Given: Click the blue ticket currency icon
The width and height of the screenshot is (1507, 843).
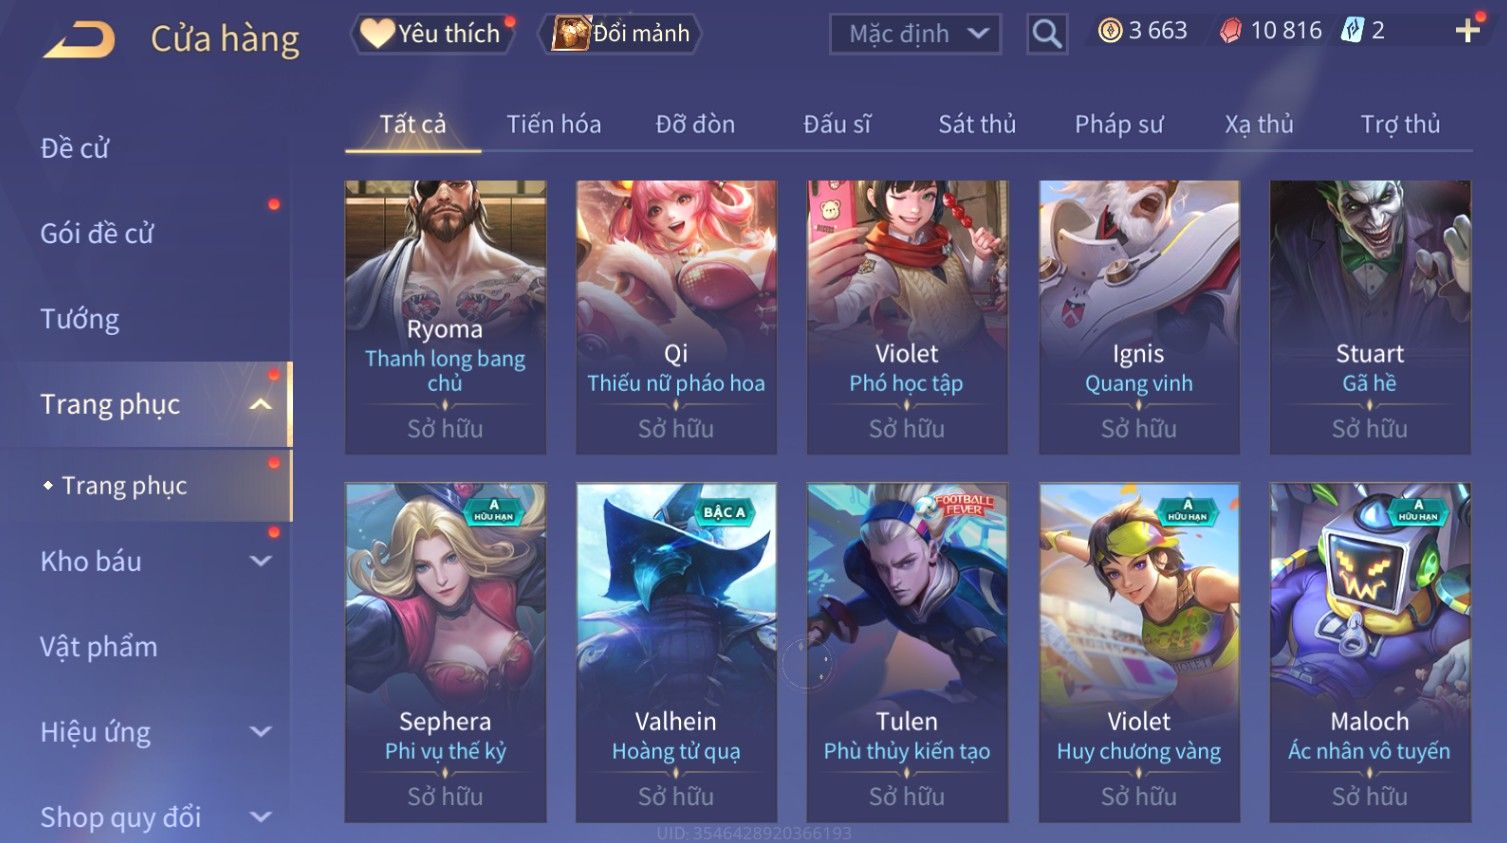Looking at the screenshot, I should pos(1352,30).
